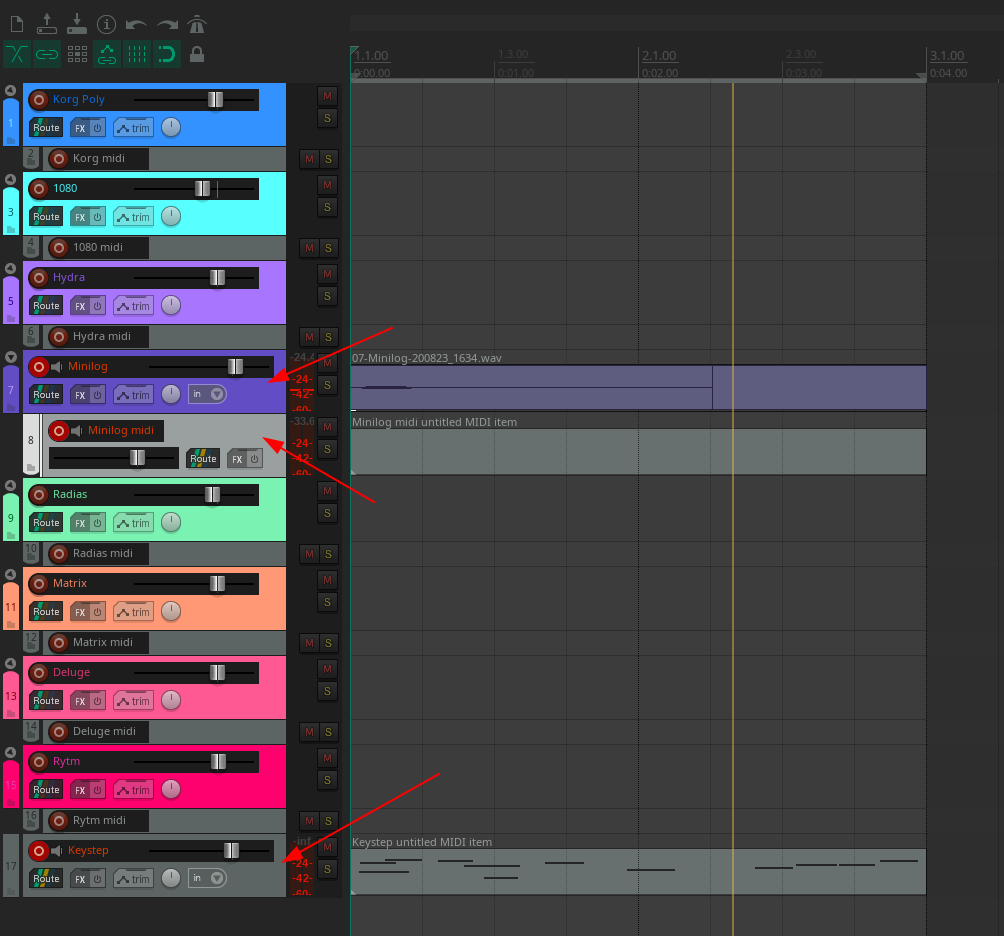The width and height of the screenshot is (1004, 936).
Task: Toggle item grouping link icon
Action: click(x=47, y=54)
